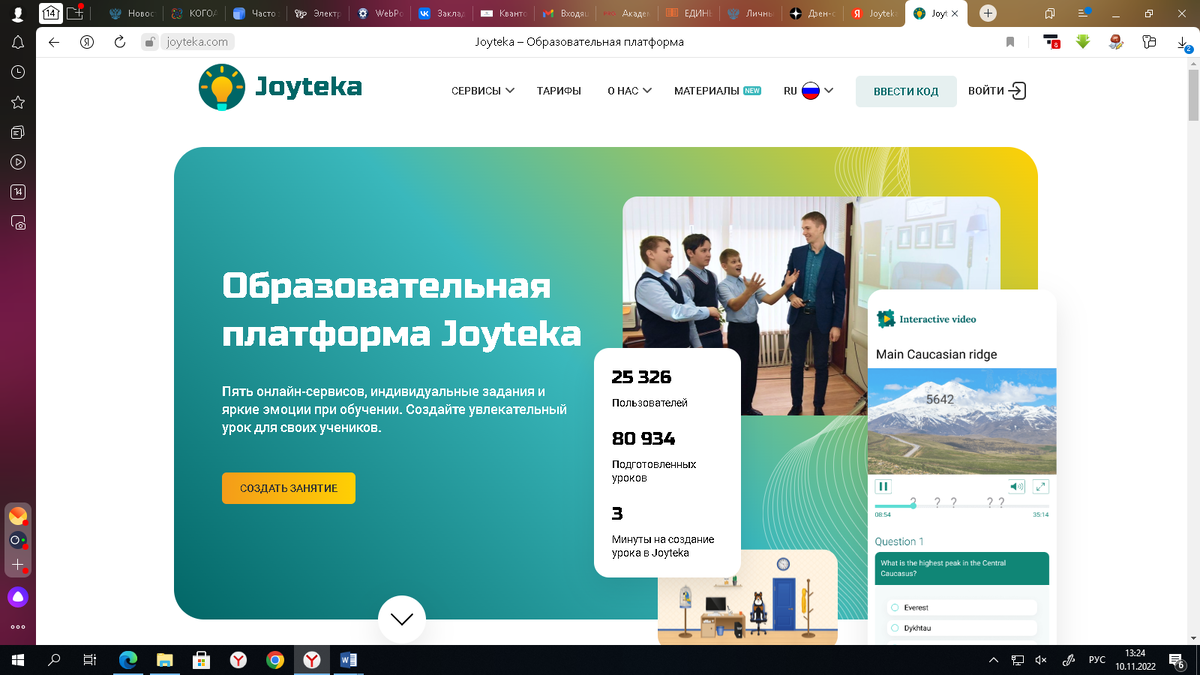Switch to the Кванто tab
This screenshot has width=1200, height=675.
[503, 14]
